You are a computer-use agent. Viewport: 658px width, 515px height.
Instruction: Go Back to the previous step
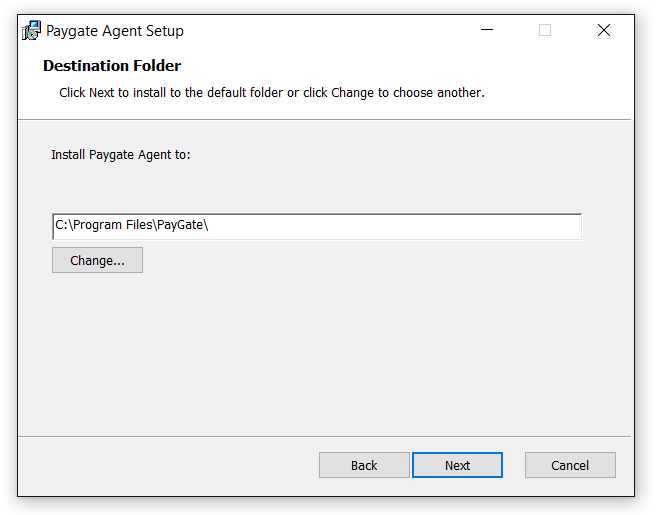364,465
